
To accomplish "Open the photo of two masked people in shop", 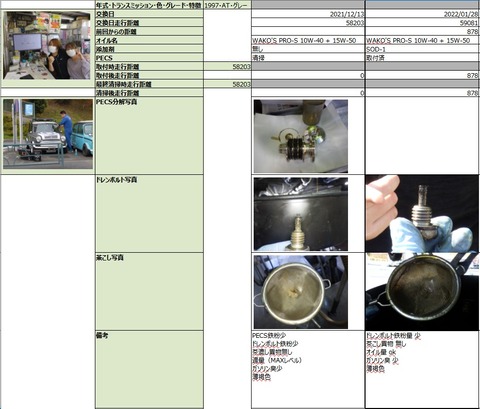I will (x=47, y=45).
